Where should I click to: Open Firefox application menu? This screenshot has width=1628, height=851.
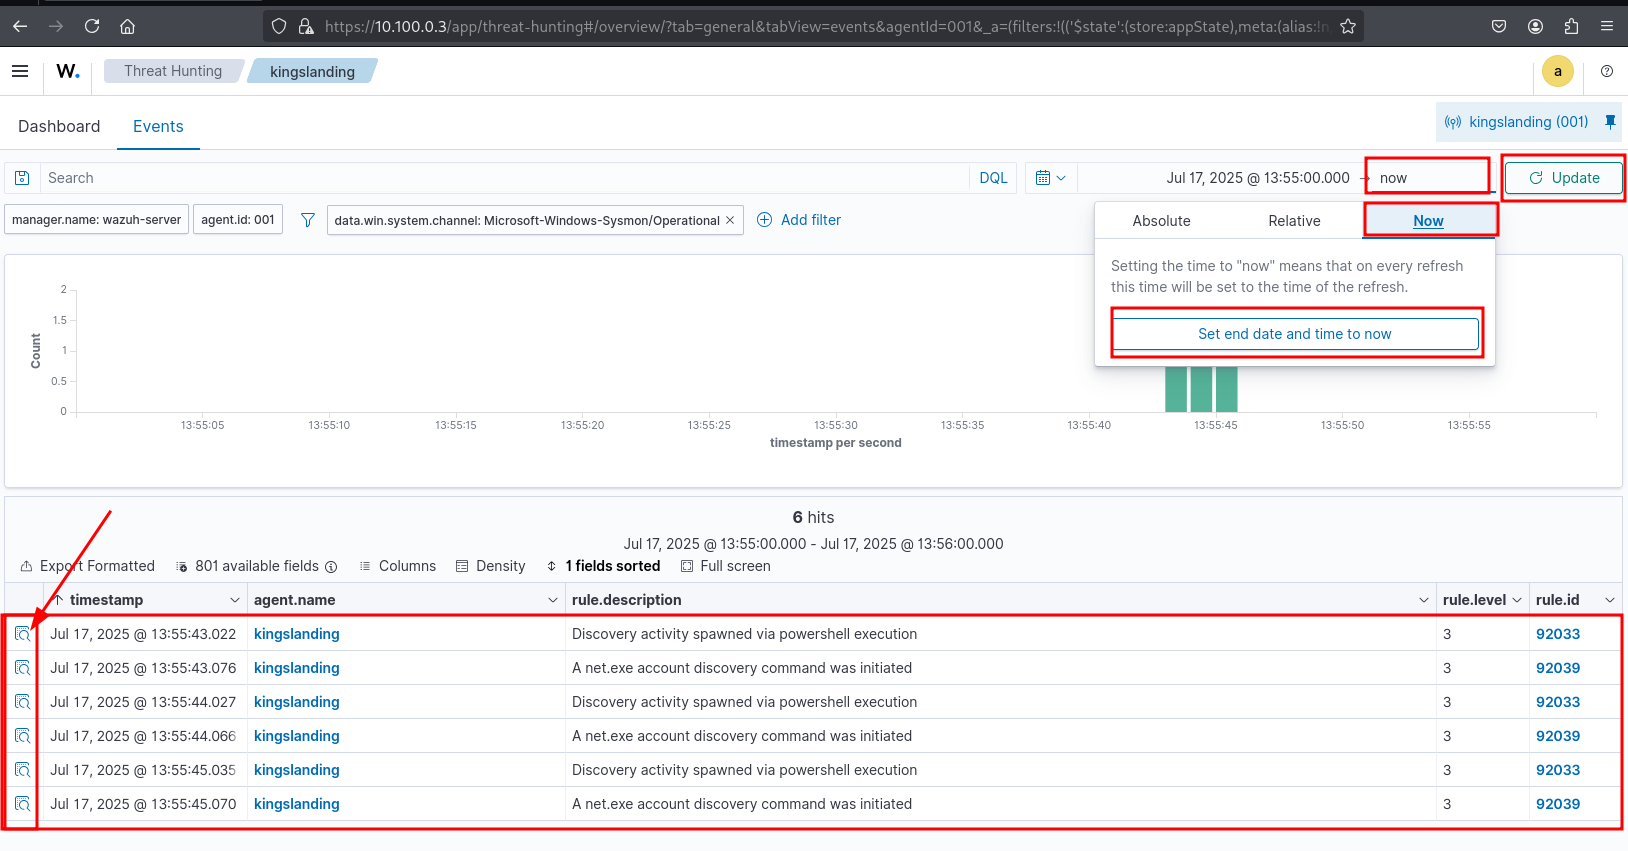click(x=1607, y=26)
